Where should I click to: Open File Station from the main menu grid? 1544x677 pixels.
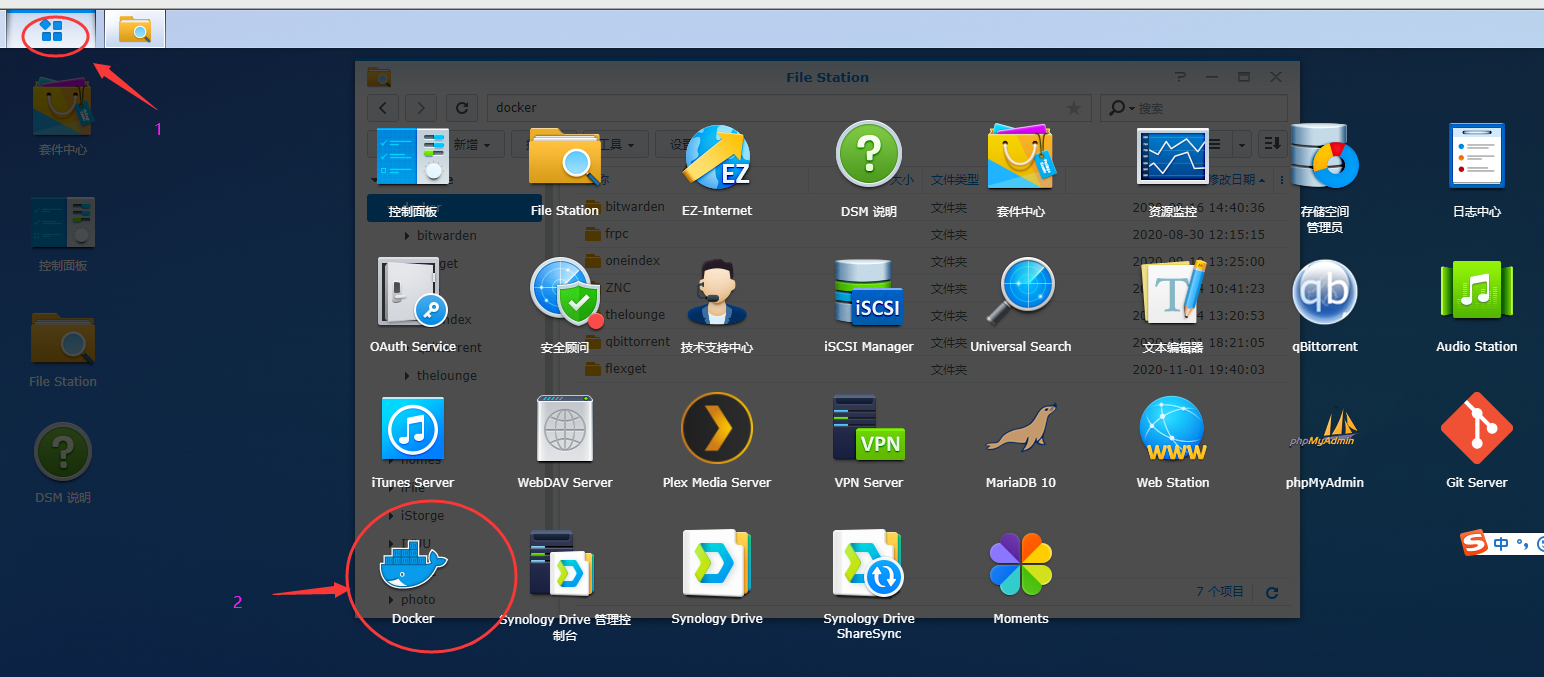(565, 171)
